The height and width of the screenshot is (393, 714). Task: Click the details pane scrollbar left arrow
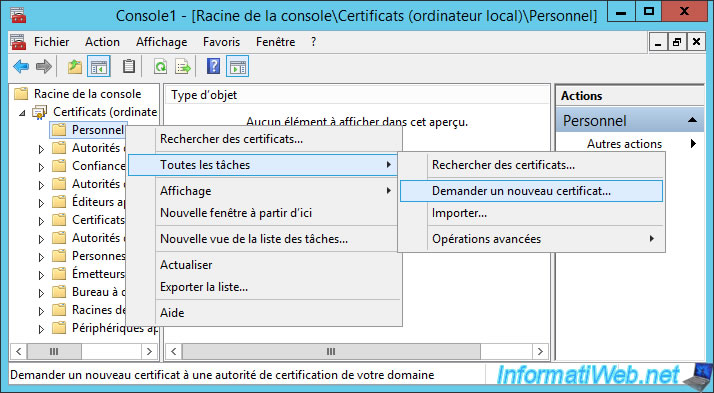[173, 352]
